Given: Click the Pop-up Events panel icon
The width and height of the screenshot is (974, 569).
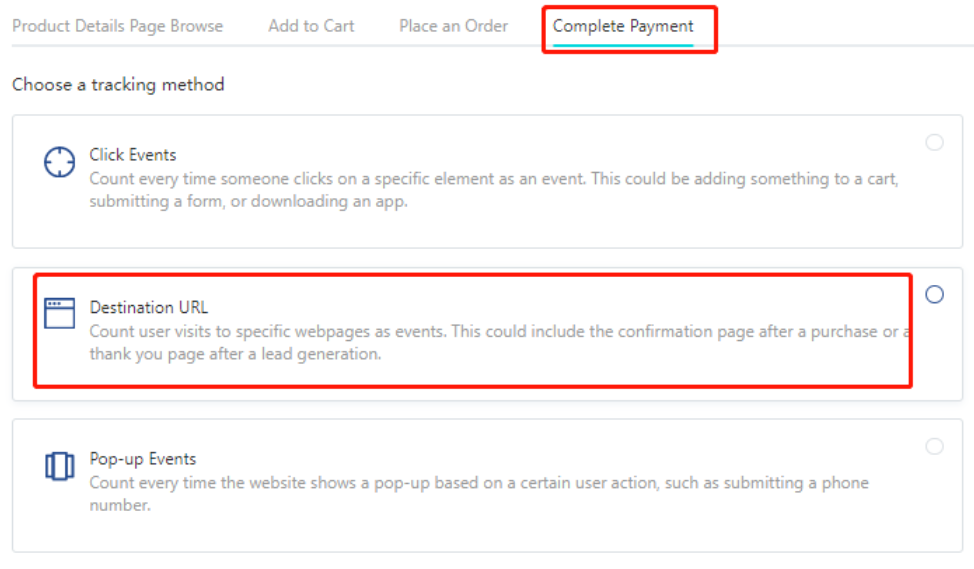Looking at the screenshot, I should (60, 466).
